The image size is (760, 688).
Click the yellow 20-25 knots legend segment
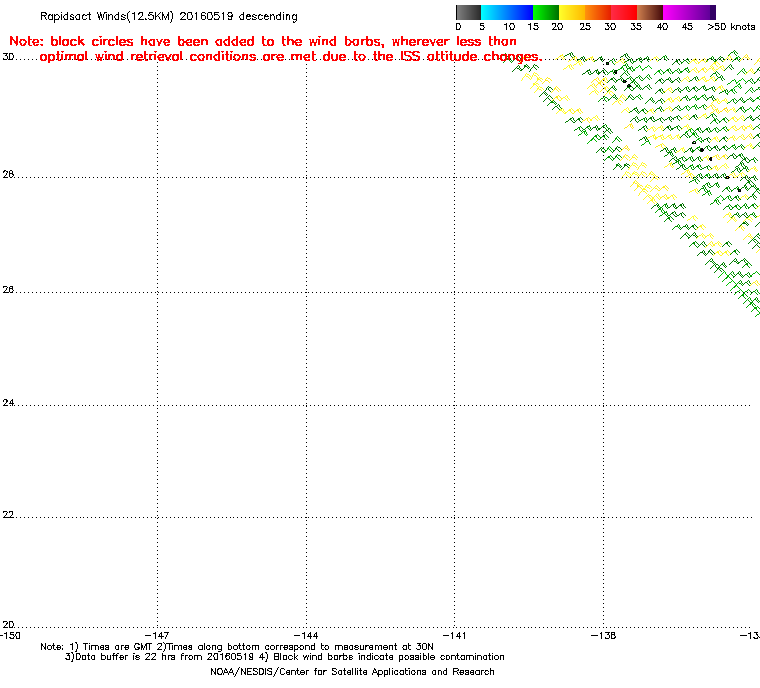[572, 12]
